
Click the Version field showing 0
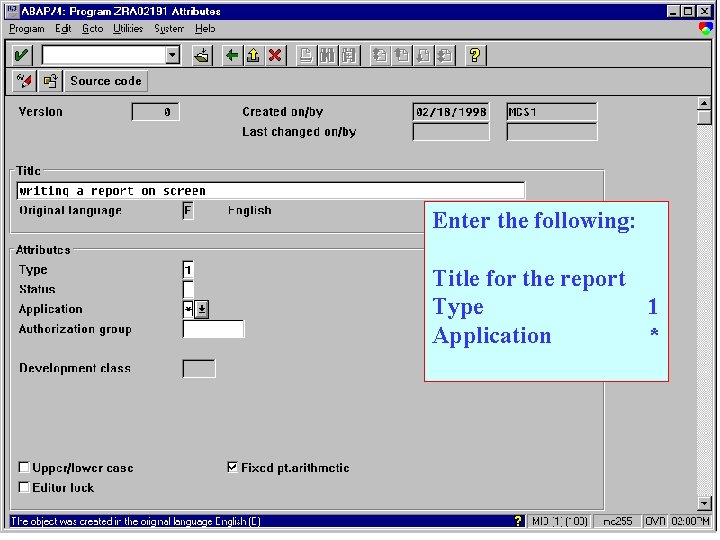point(155,112)
